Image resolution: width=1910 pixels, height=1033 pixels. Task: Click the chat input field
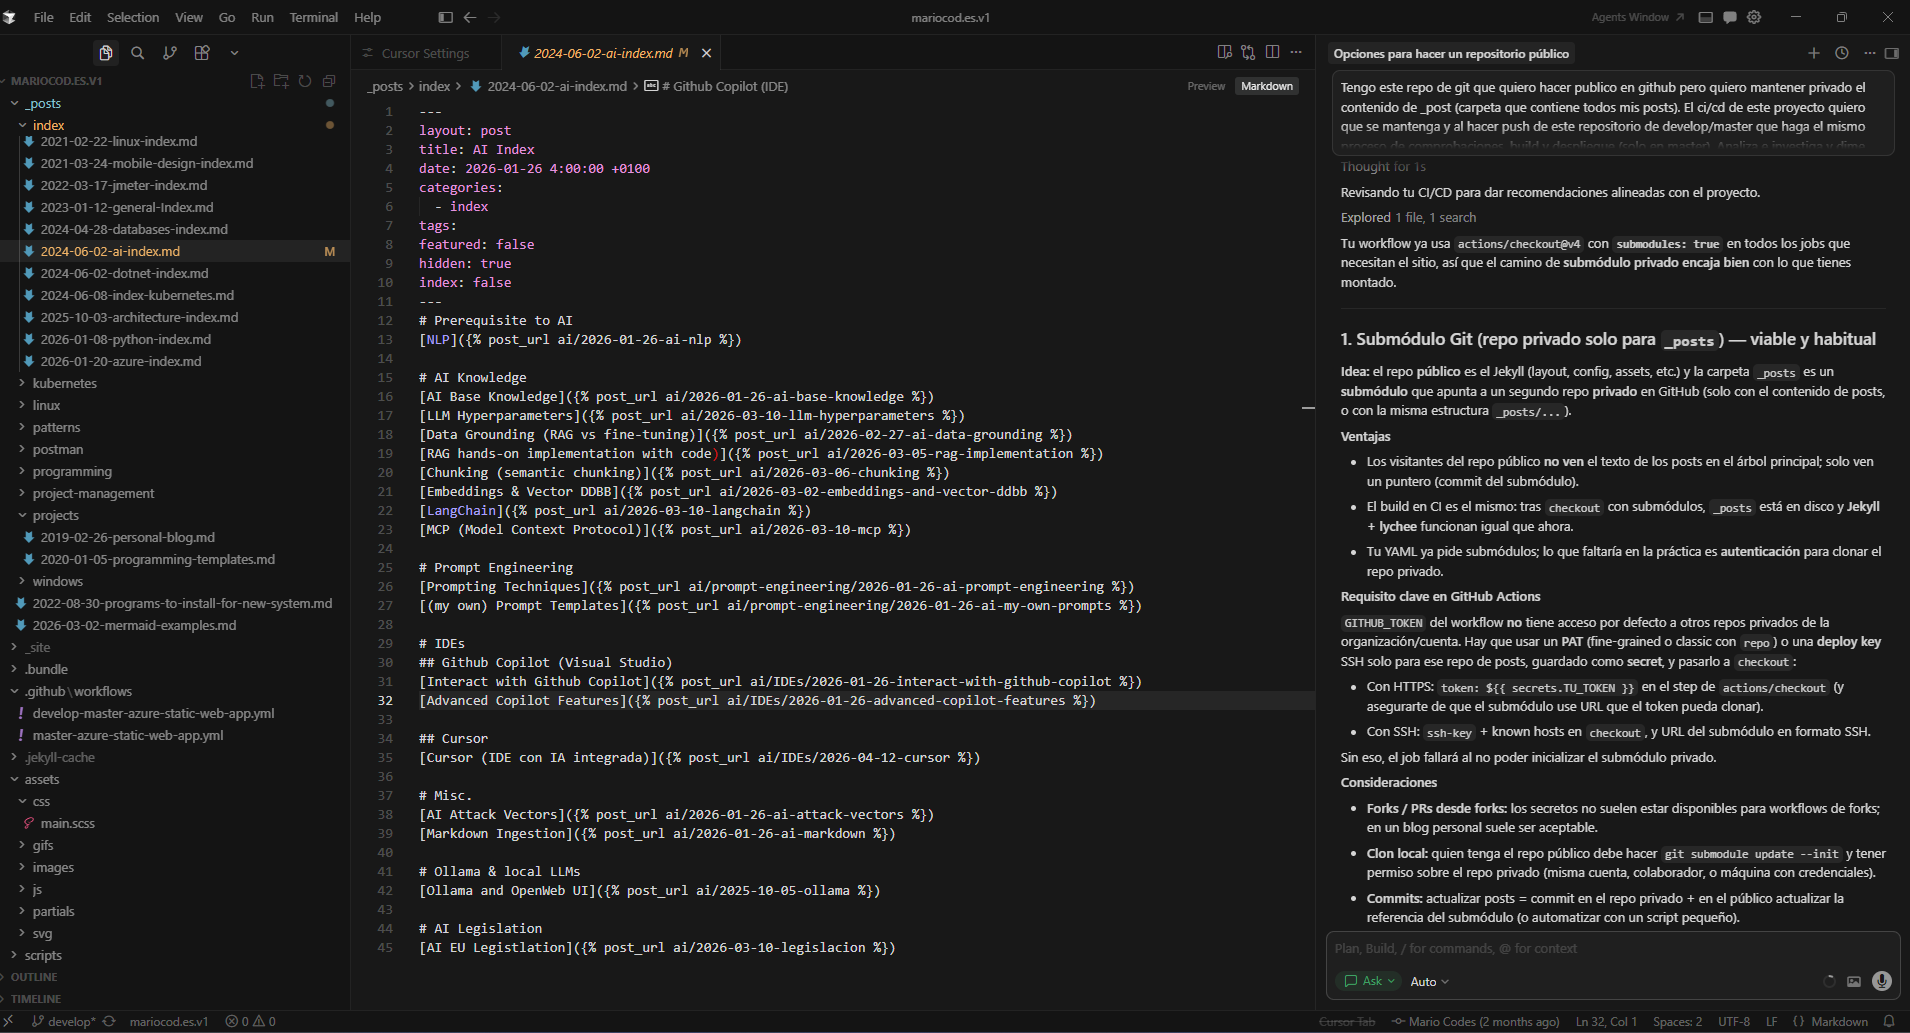1612,948
